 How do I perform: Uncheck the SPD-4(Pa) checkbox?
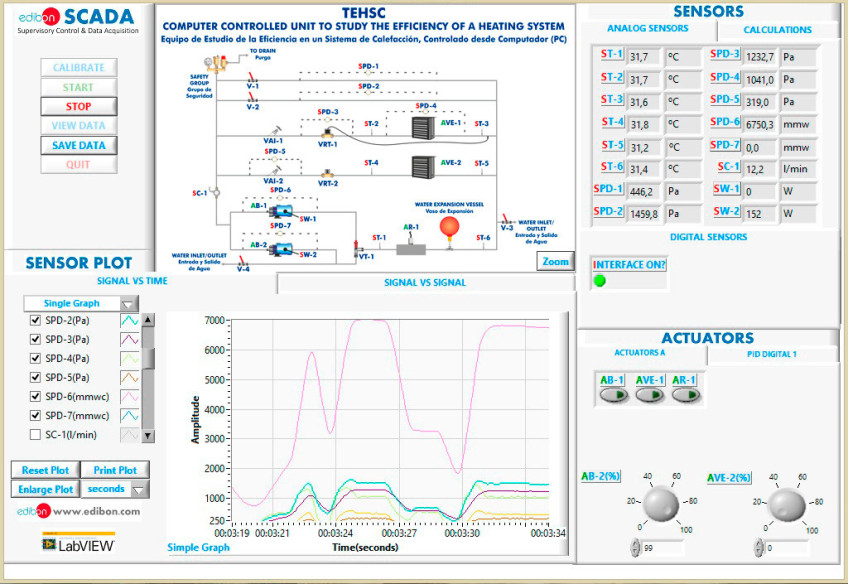click(x=36, y=358)
